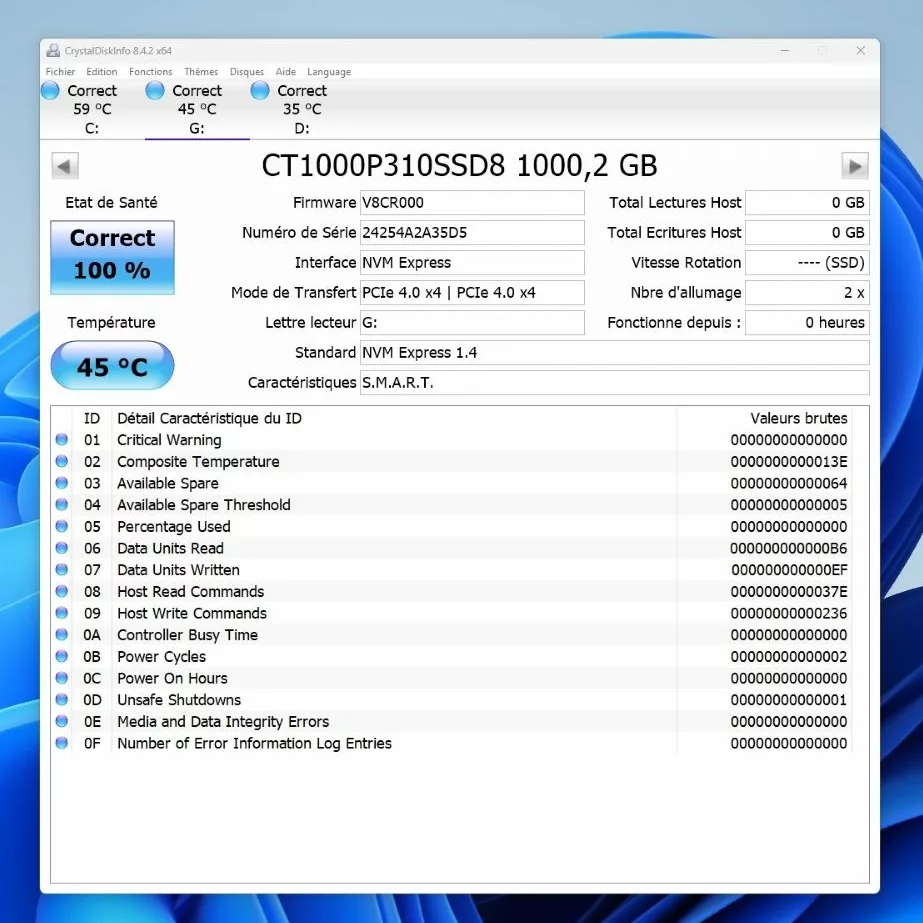Click status dot of Unsafe Shutdowns row
The height and width of the screenshot is (923, 923).
click(x=62, y=699)
